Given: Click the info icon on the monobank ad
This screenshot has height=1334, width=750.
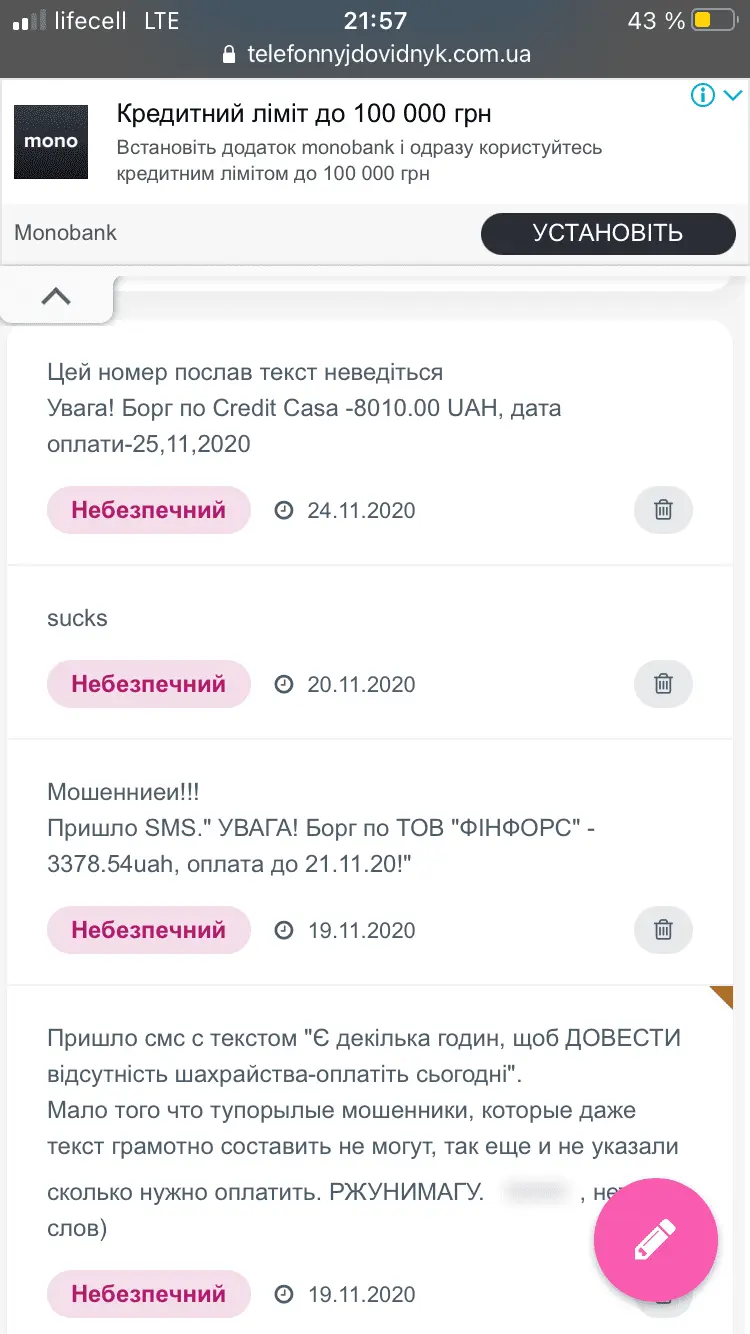Looking at the screenshot, I should (x=703, y=95).
